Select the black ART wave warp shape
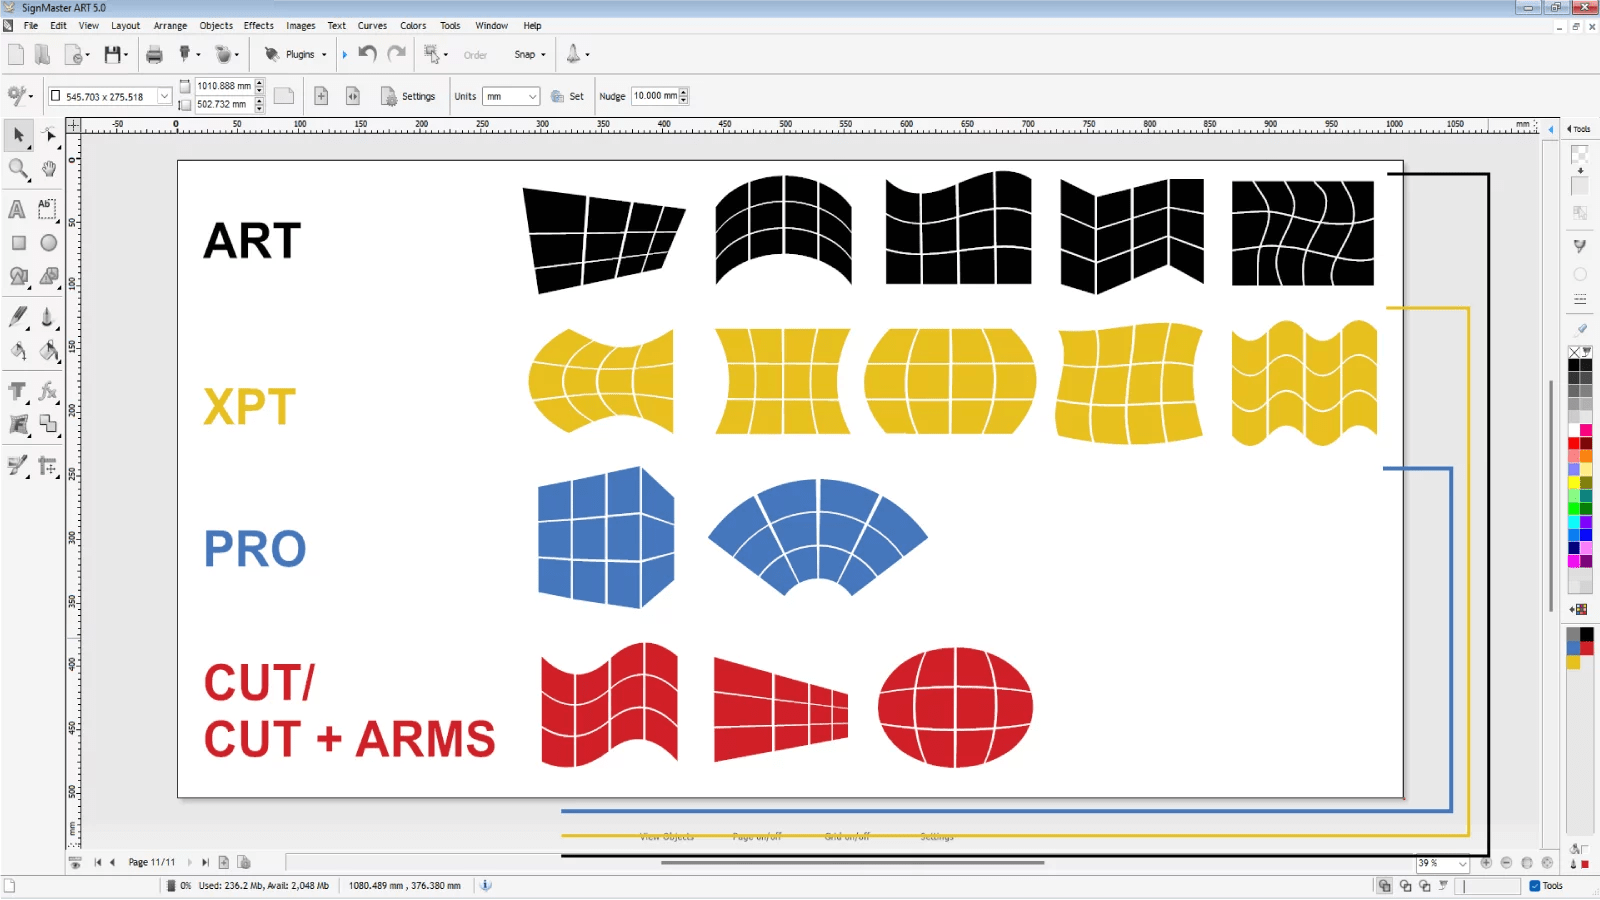The width and height of the screenshot is (1600, 900). coord(958,228)
